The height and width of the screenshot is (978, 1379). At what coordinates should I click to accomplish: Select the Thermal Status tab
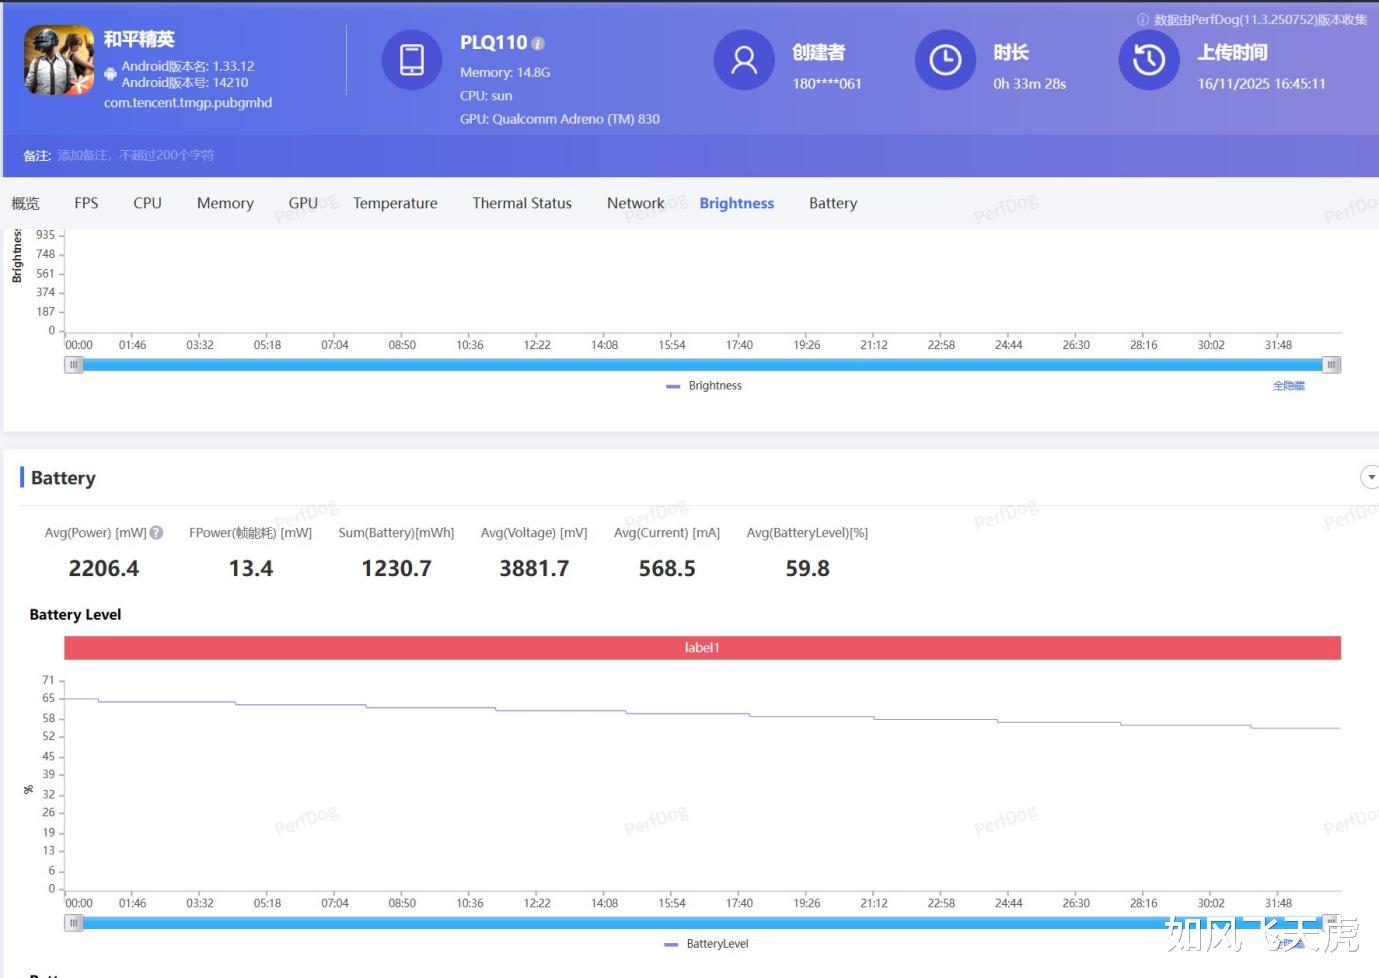522,203
